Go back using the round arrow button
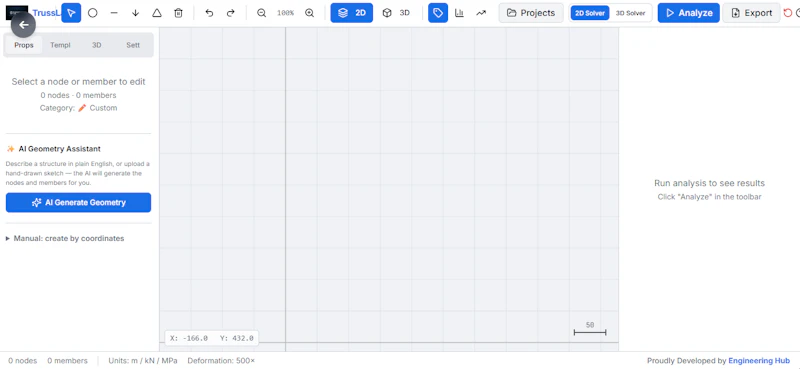 [23, 24]
